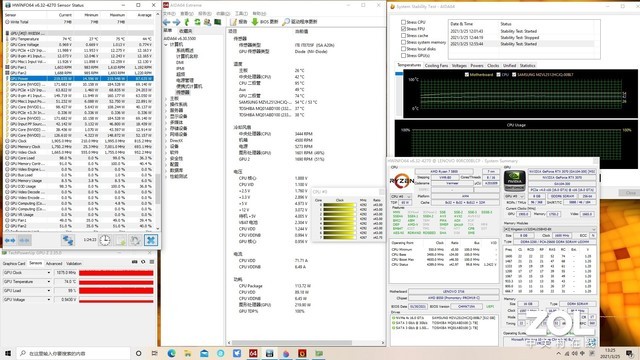Click GPU-Z refresh icon
The height and width of the screenshot is (360, 640).
coord(143,262)
